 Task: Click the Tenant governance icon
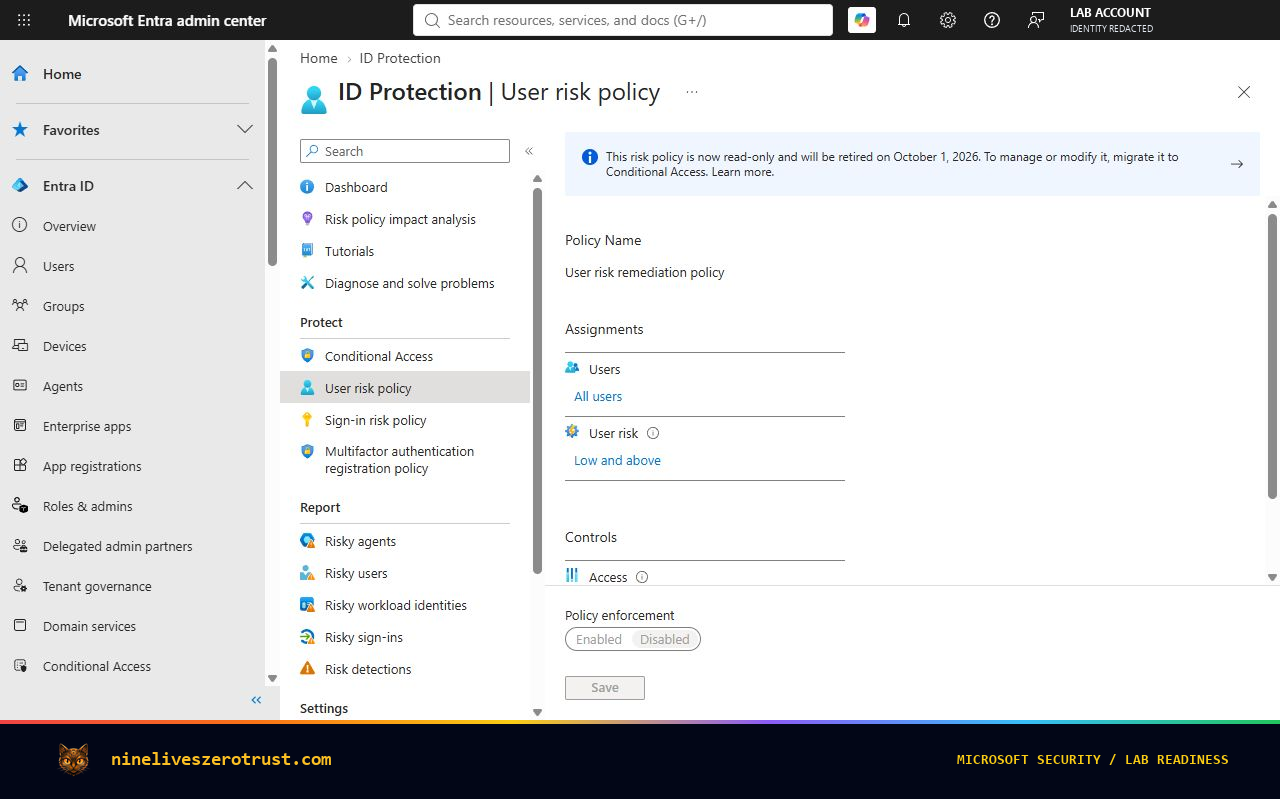20,586
